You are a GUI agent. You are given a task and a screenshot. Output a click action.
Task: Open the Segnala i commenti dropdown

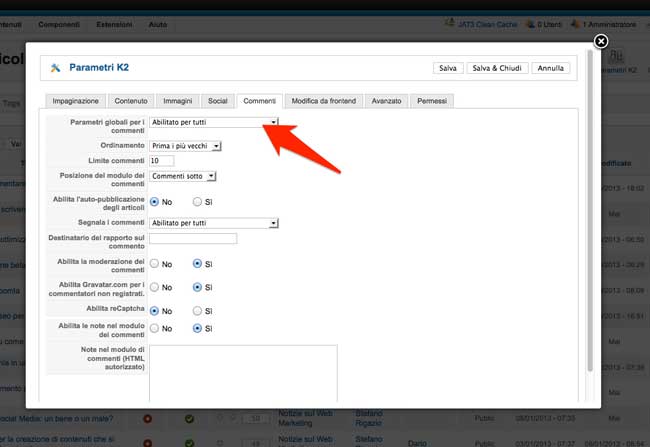[x=213, y=223]
